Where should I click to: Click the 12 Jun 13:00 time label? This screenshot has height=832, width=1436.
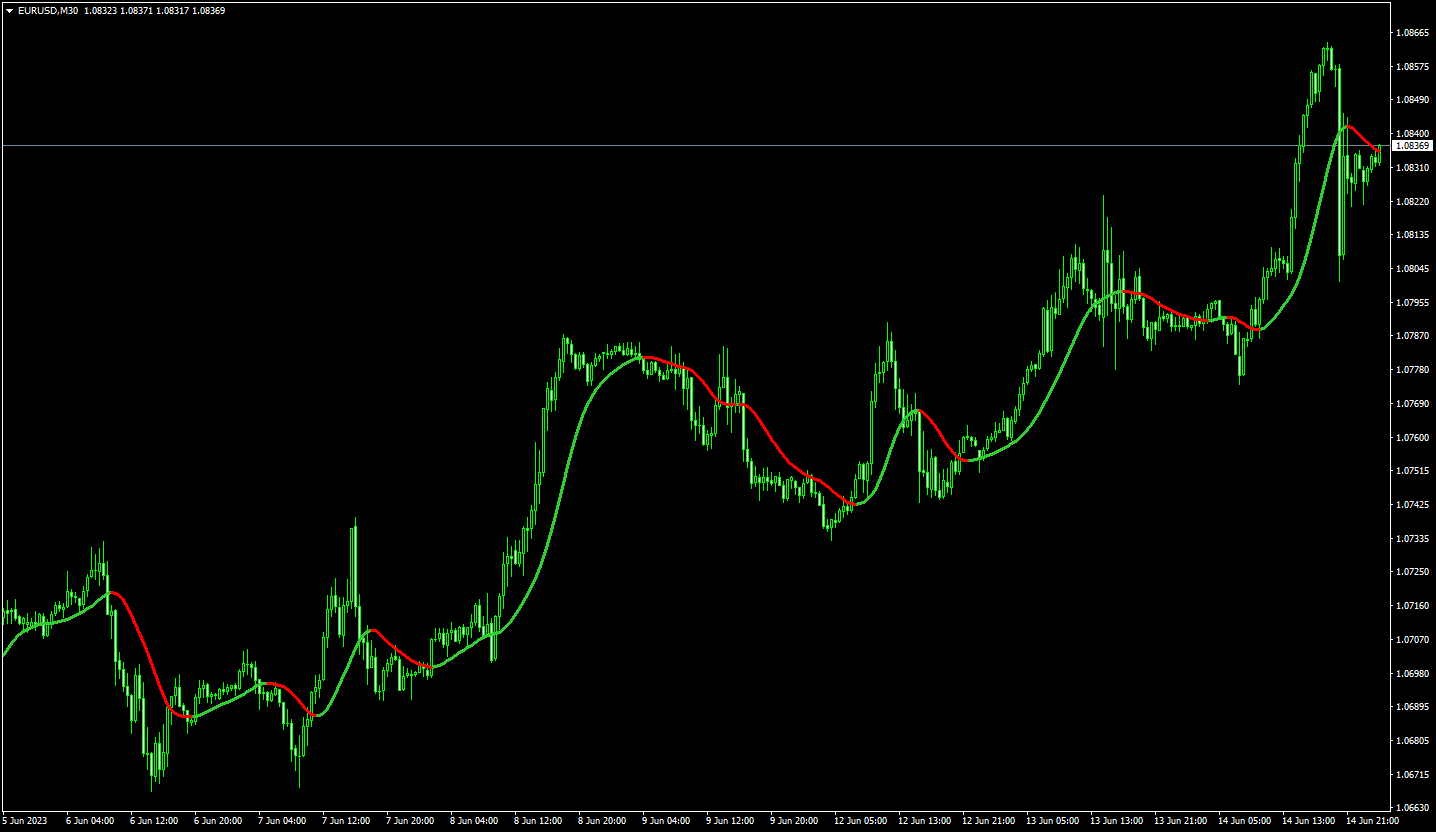point(924,821)
